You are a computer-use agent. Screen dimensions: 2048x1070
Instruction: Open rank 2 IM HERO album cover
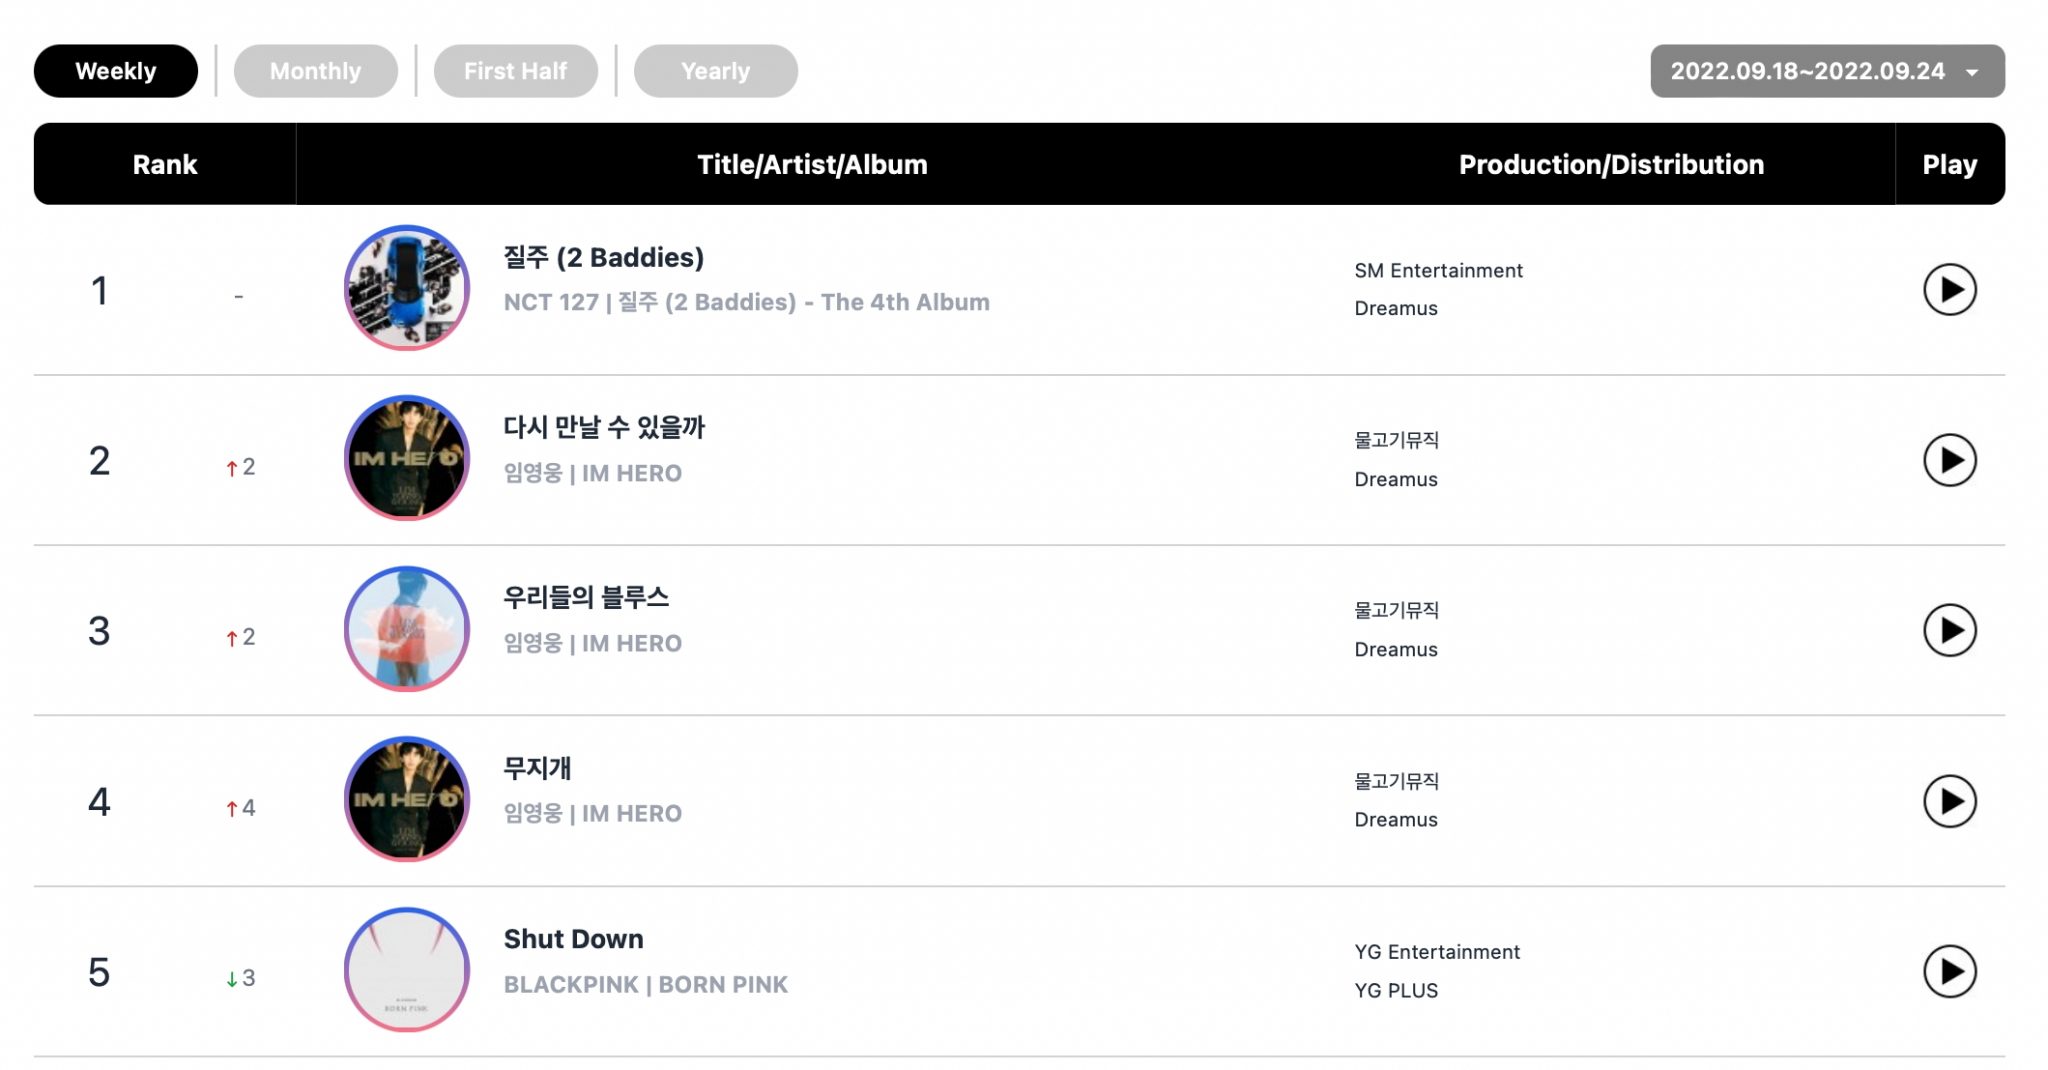[x=406, y=458]
